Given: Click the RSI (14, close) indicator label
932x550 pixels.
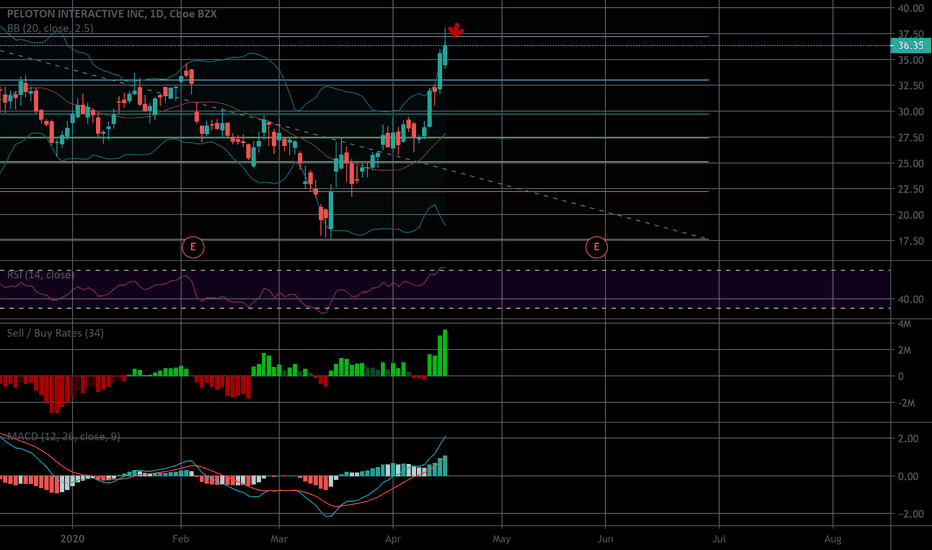Looking at the screenshot, I should (x=40, y=275).
